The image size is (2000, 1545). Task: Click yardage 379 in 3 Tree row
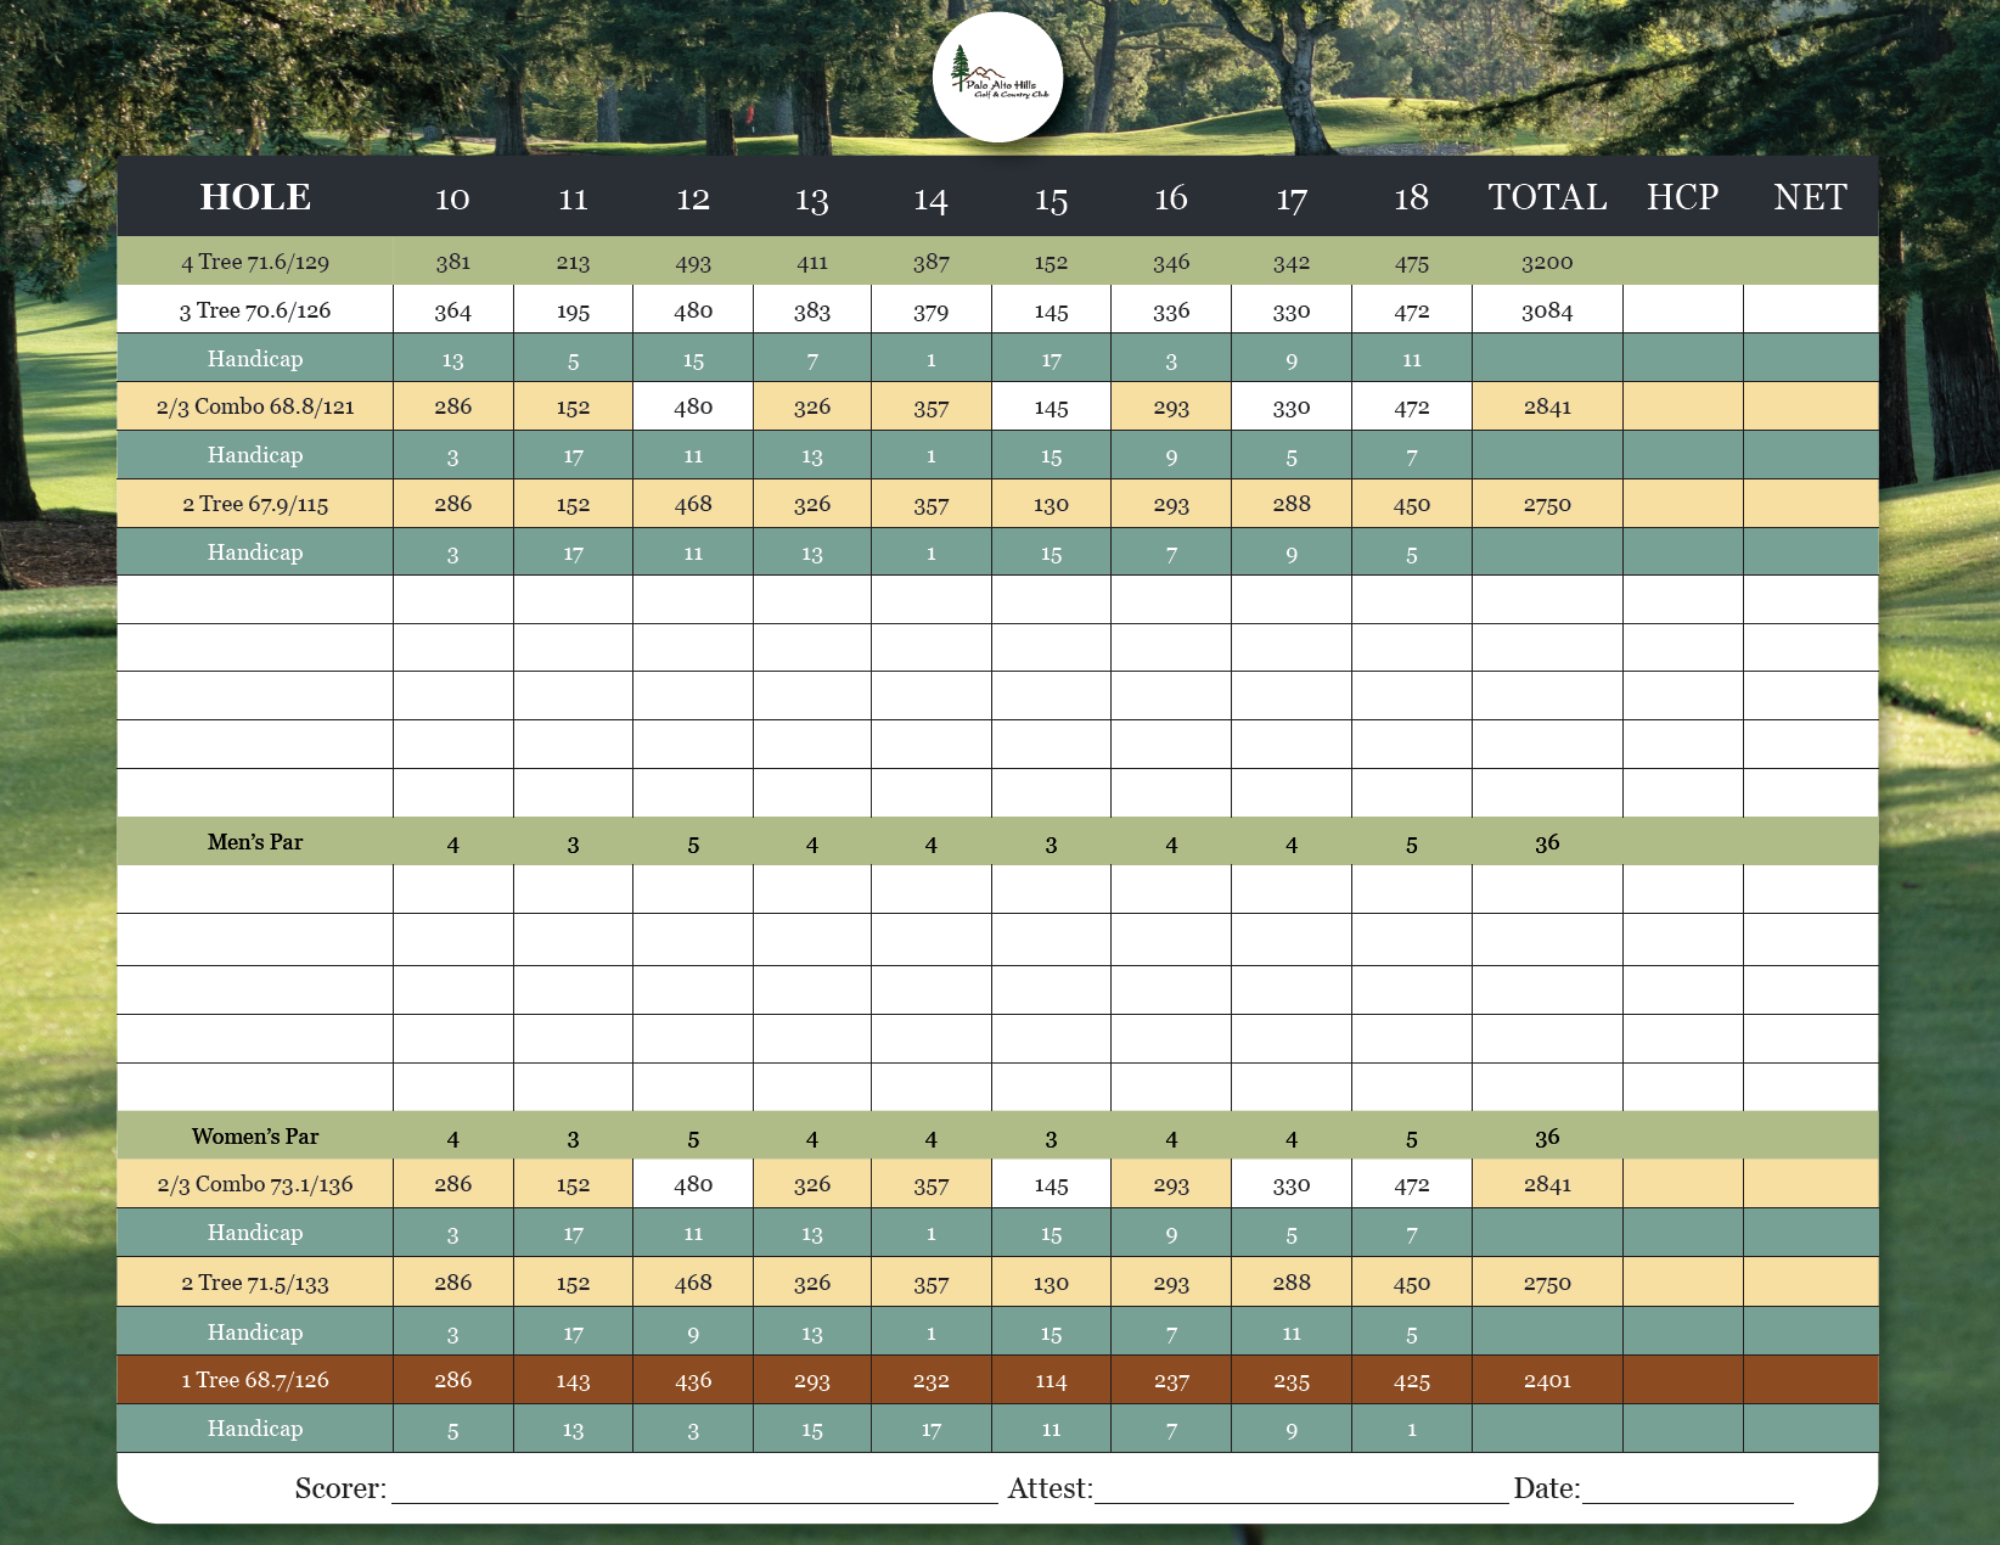(931, 312)
